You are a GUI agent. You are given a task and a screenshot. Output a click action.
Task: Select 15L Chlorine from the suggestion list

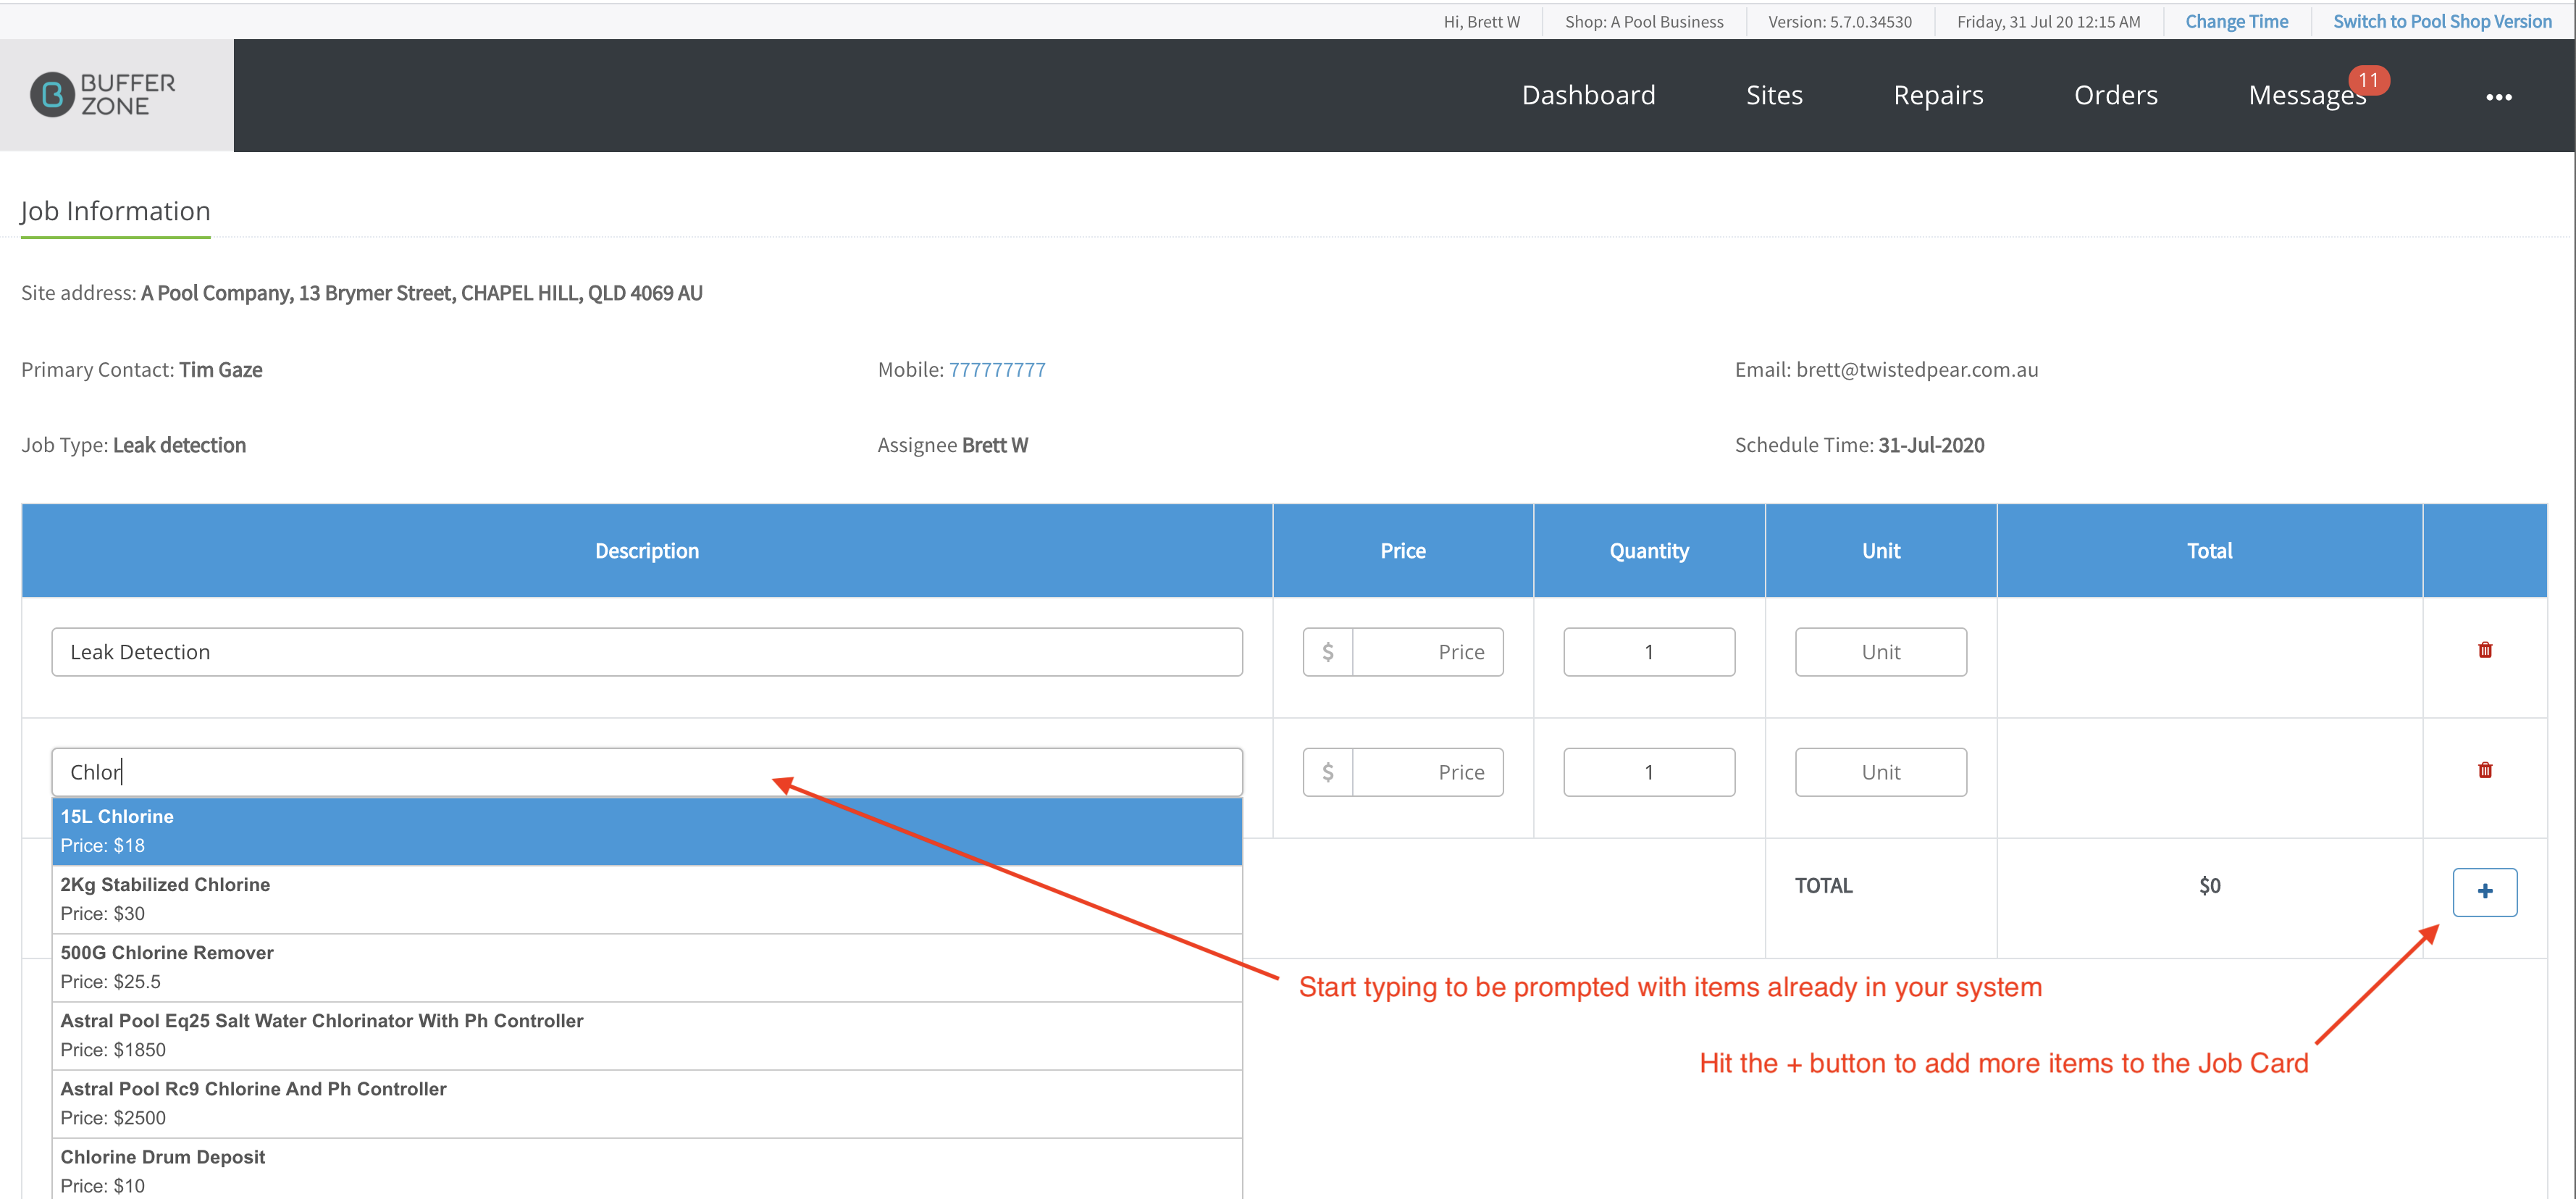(647, 831)
